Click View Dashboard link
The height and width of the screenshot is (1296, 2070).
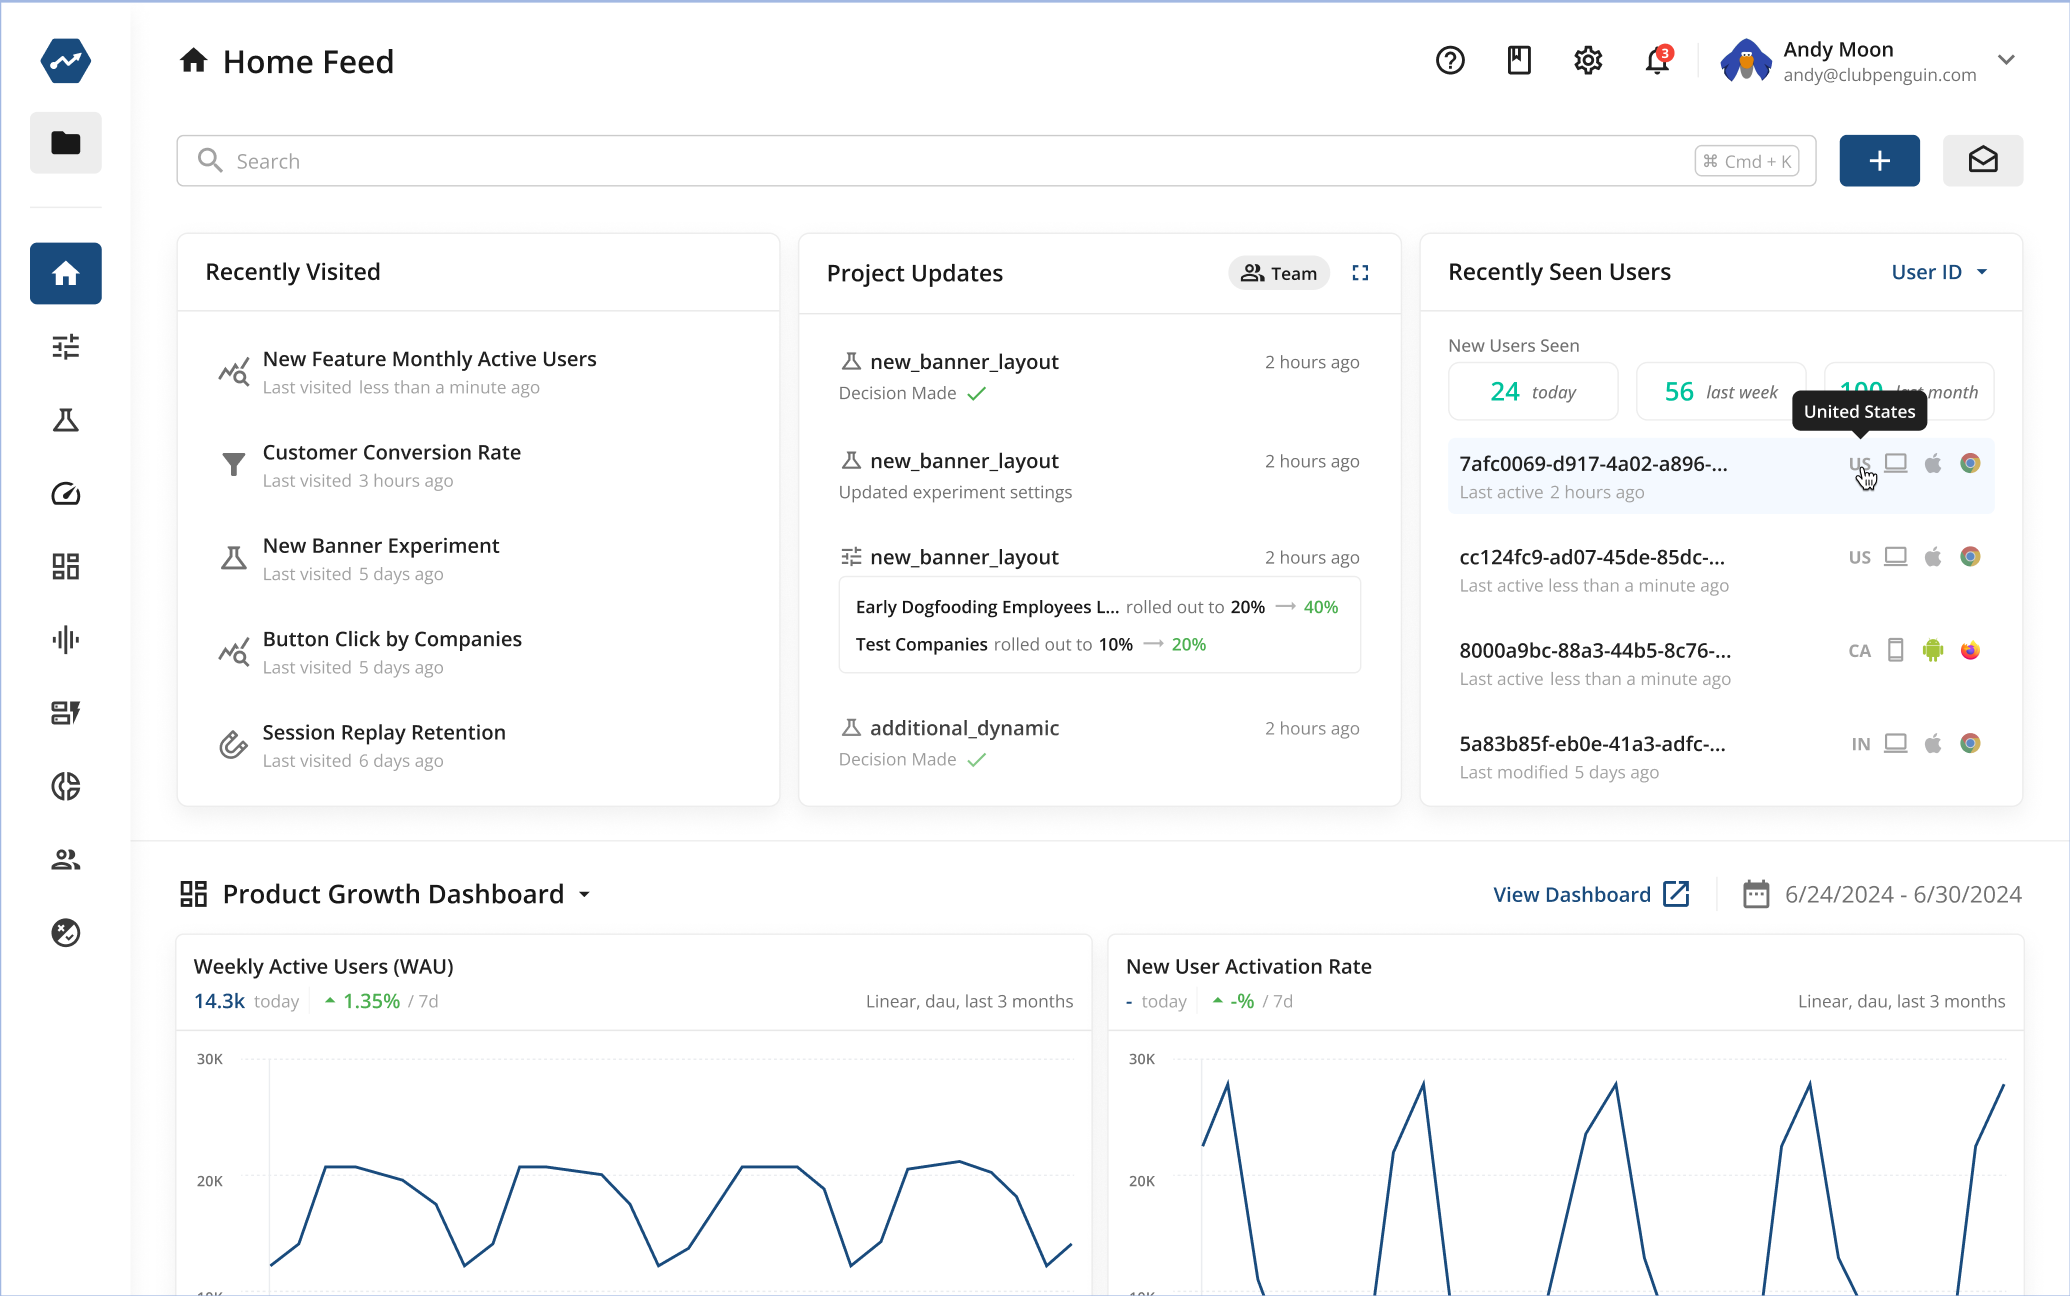1572,895
